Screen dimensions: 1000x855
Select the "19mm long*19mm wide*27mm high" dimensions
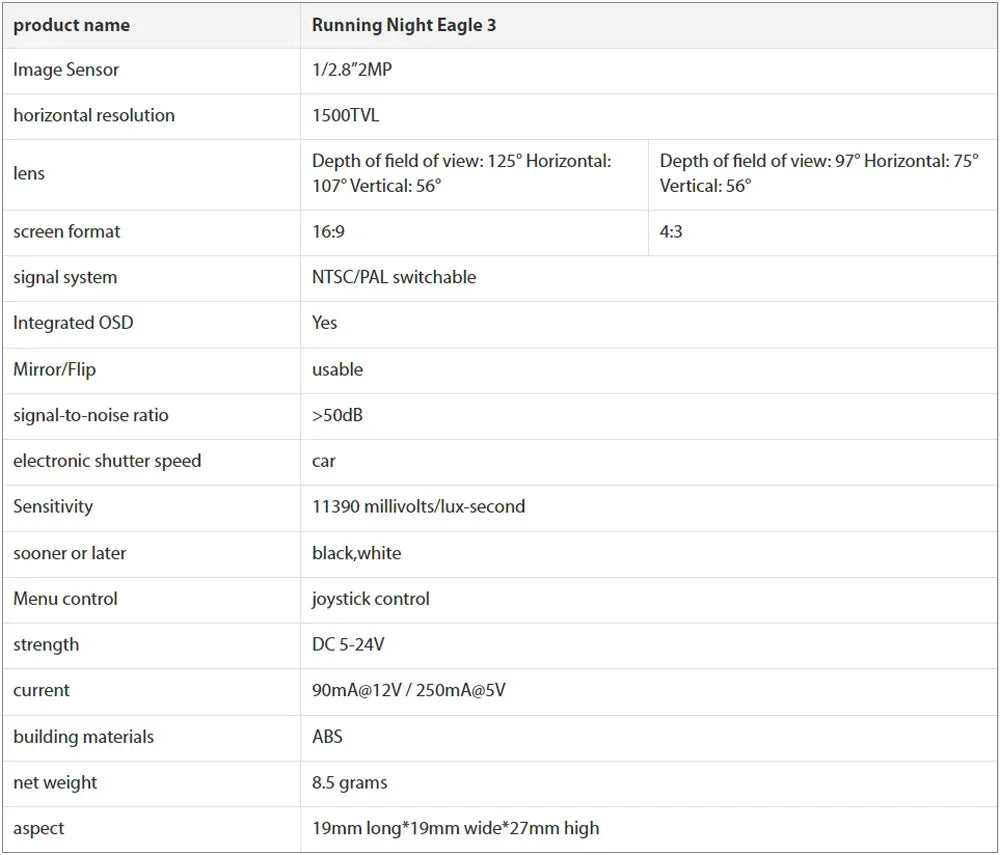pyautogui.click(x=456, y=829)
